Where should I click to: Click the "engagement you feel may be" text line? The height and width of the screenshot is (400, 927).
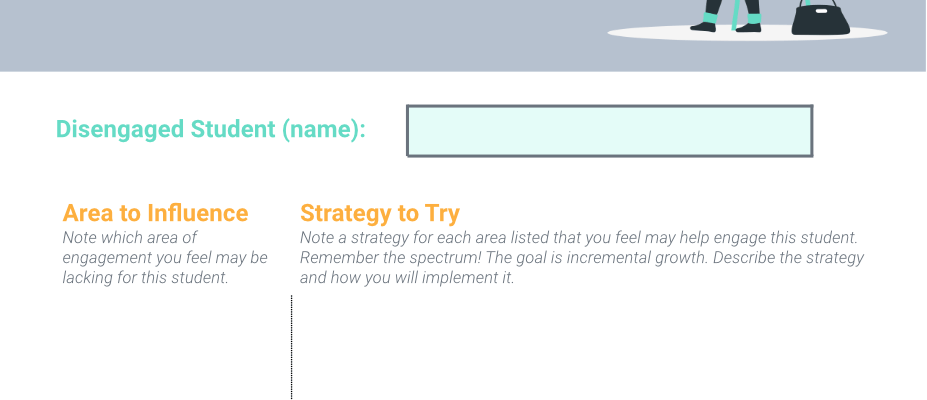coord(165,258)
